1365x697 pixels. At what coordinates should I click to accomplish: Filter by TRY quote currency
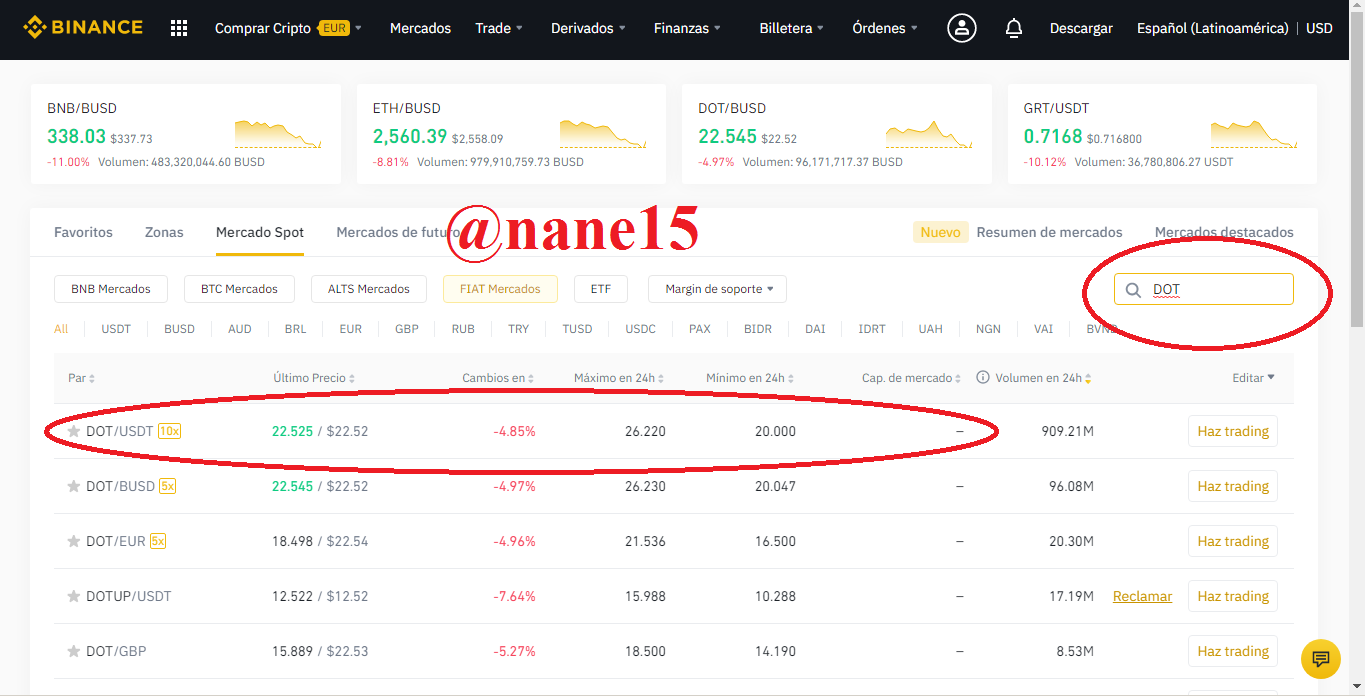pyautogui.click(x=518, y=328)
